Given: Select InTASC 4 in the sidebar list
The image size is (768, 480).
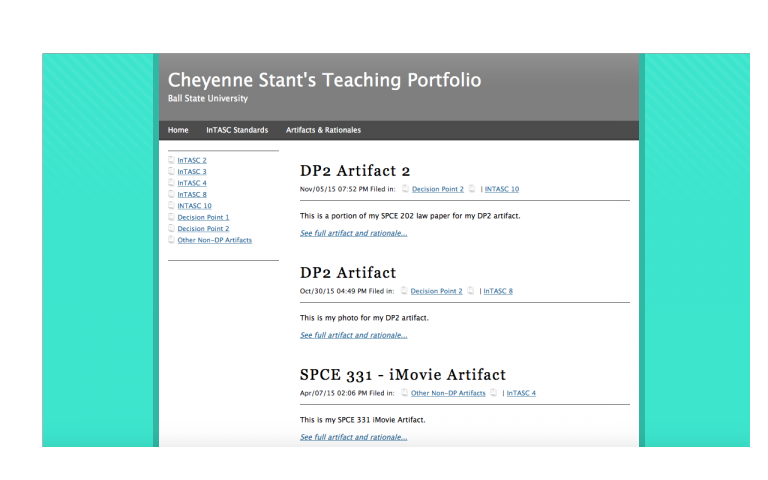Looking at the screenshot, I should (x=192, y=183).
